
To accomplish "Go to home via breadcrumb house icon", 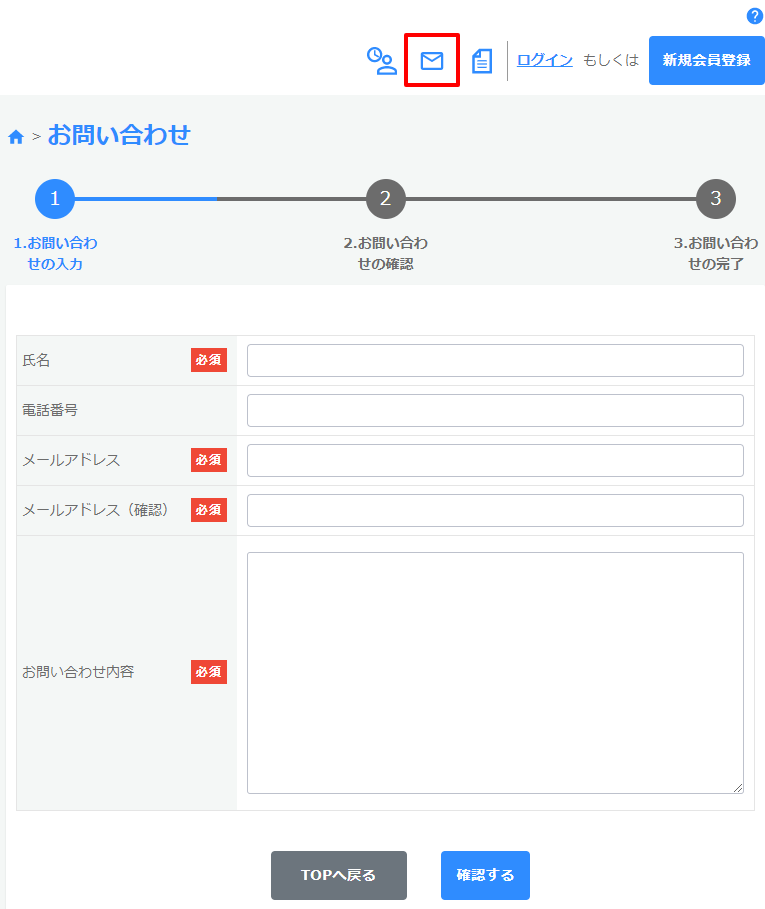I will (16, 137).
